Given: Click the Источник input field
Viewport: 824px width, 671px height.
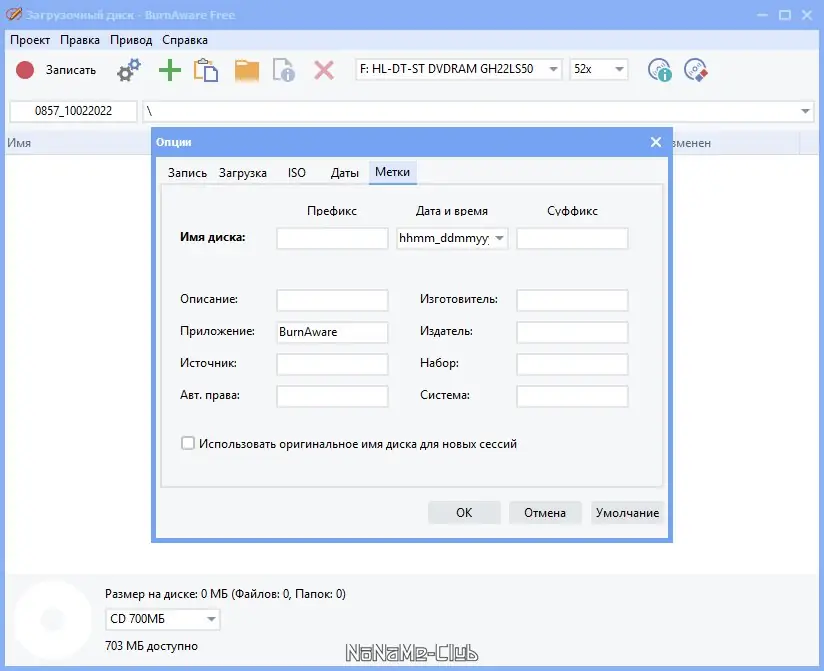Looking at the screenshot, I should pyautogui.click(x=332, y=364).
